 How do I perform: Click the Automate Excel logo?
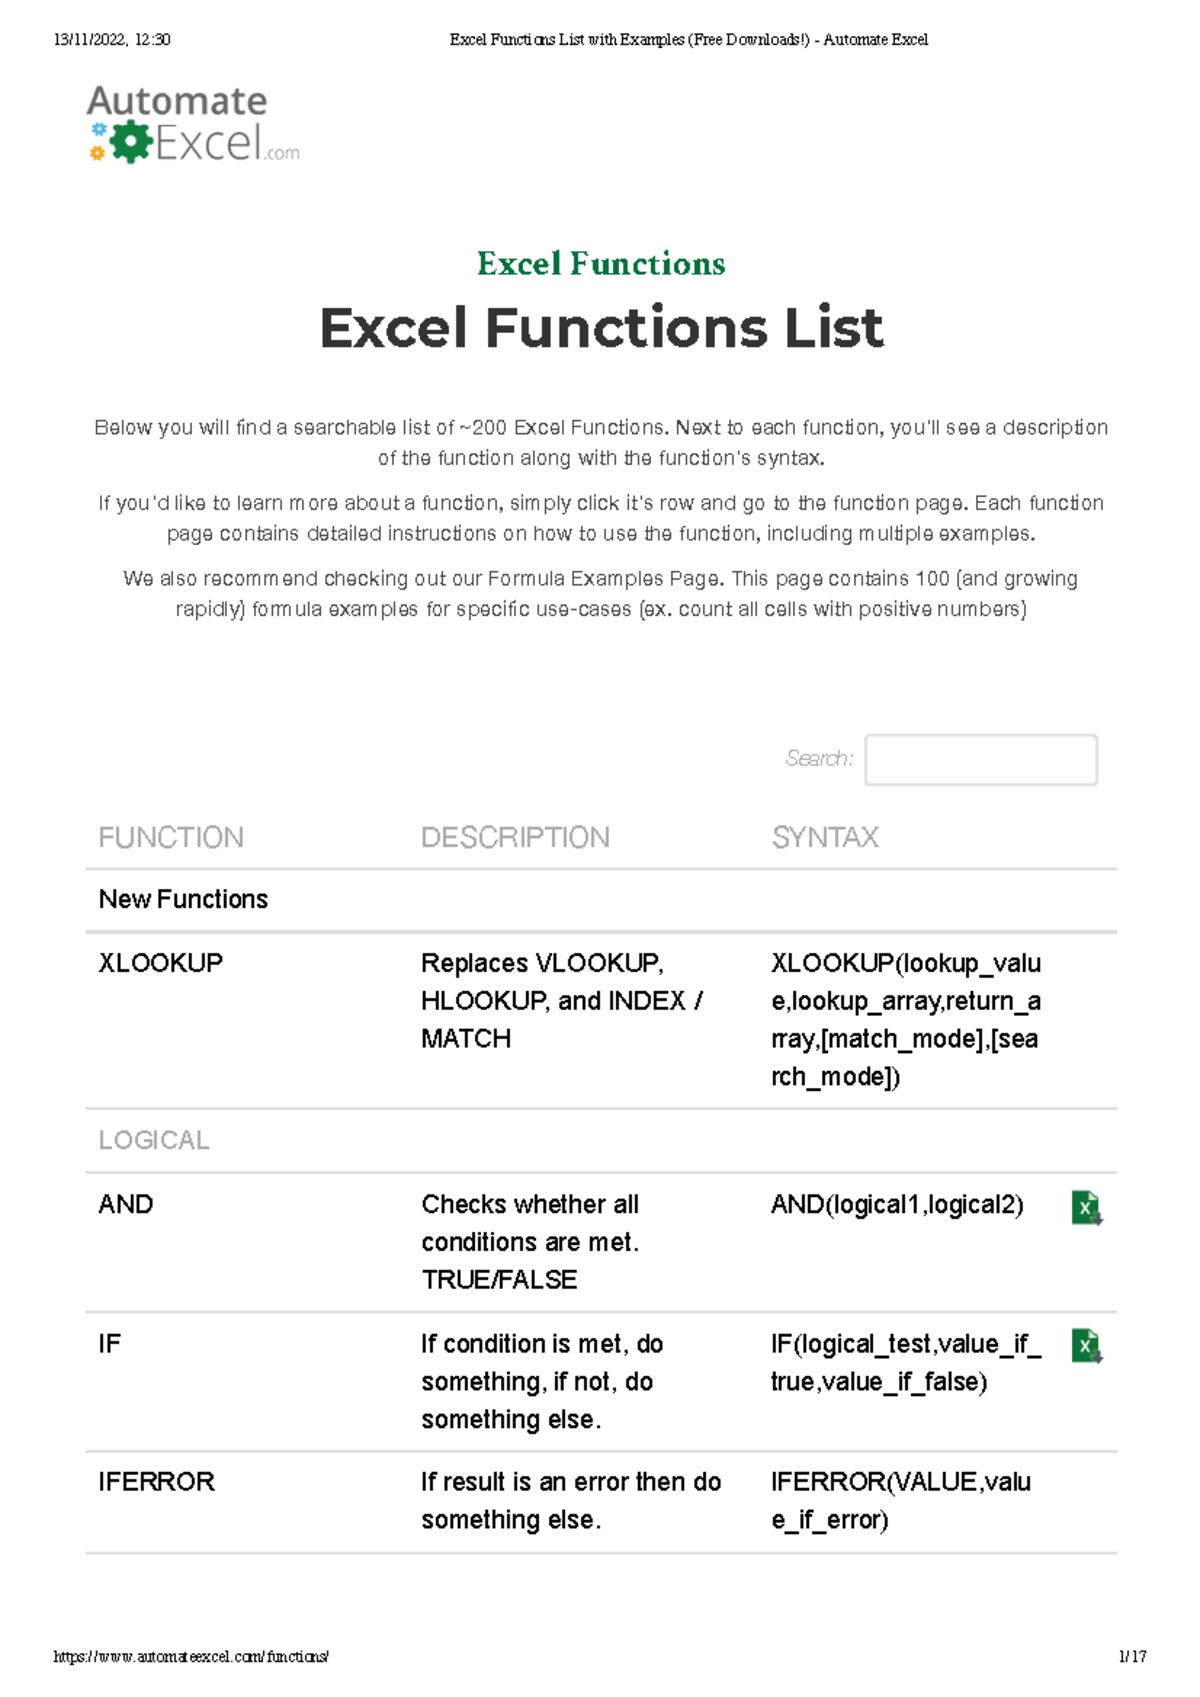[x=193, y=124]
